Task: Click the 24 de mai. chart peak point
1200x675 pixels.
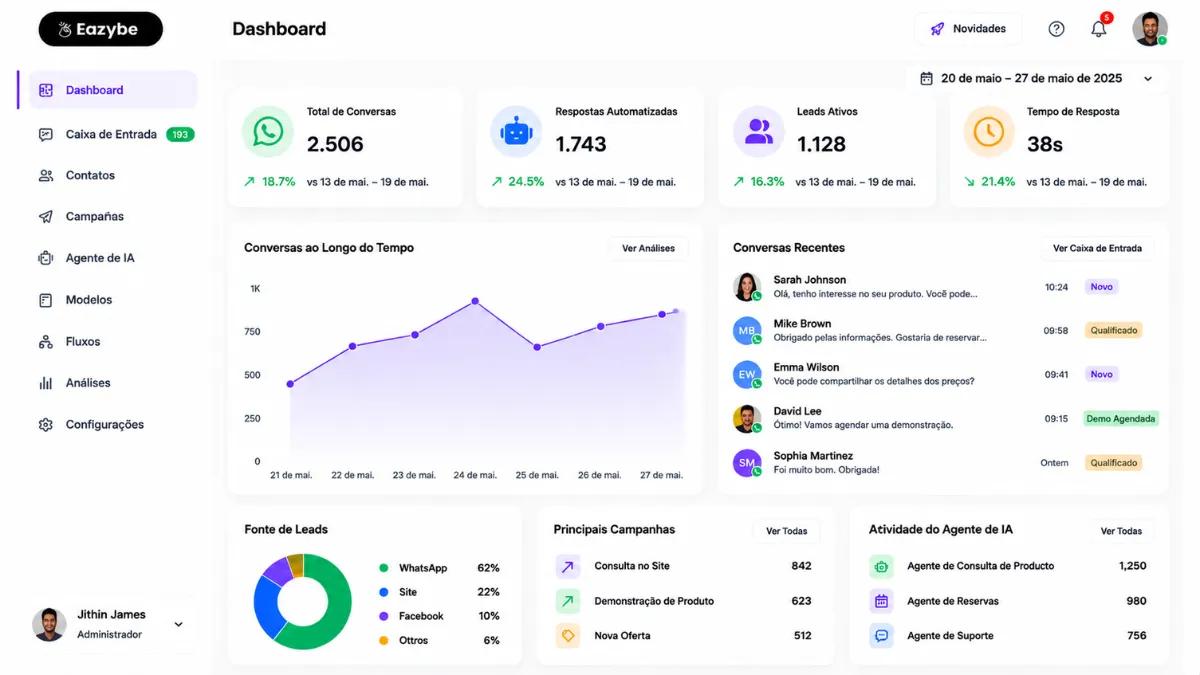Action: point(475,301)
